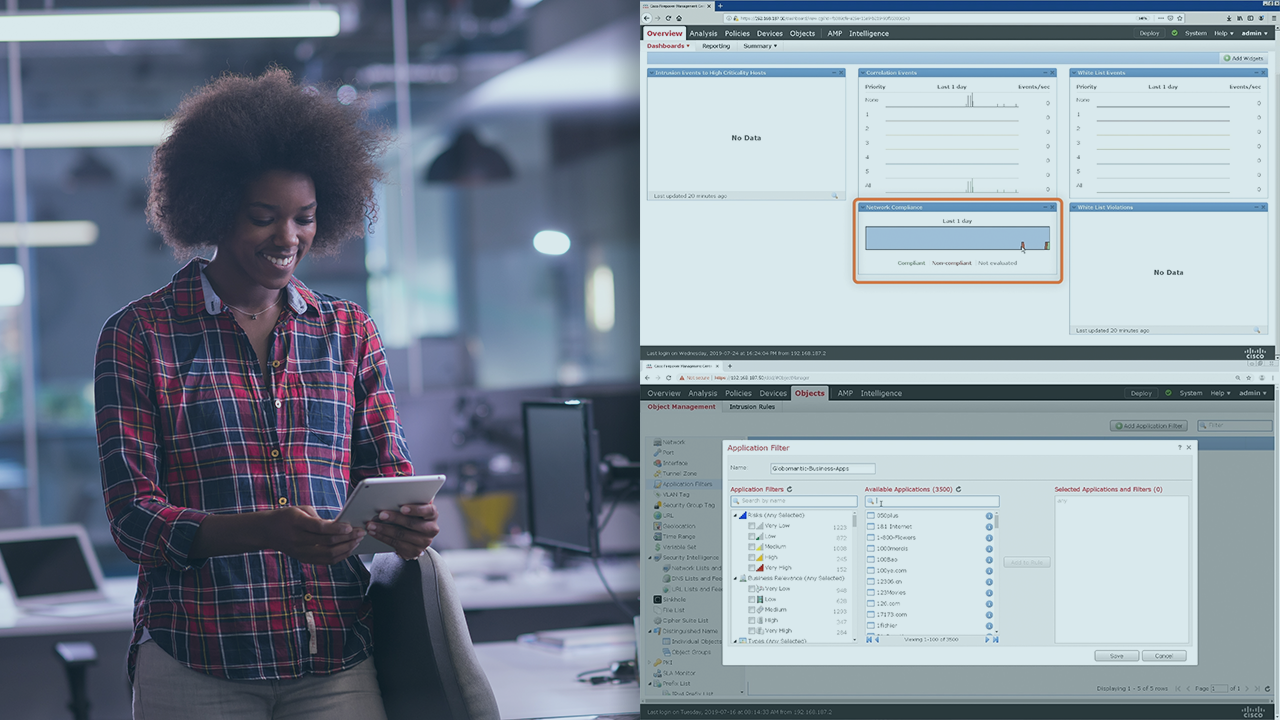Enable the 1-800-Flowers application checkbox
Viewport: 1280px width, 720px height.
pos(871,537)
